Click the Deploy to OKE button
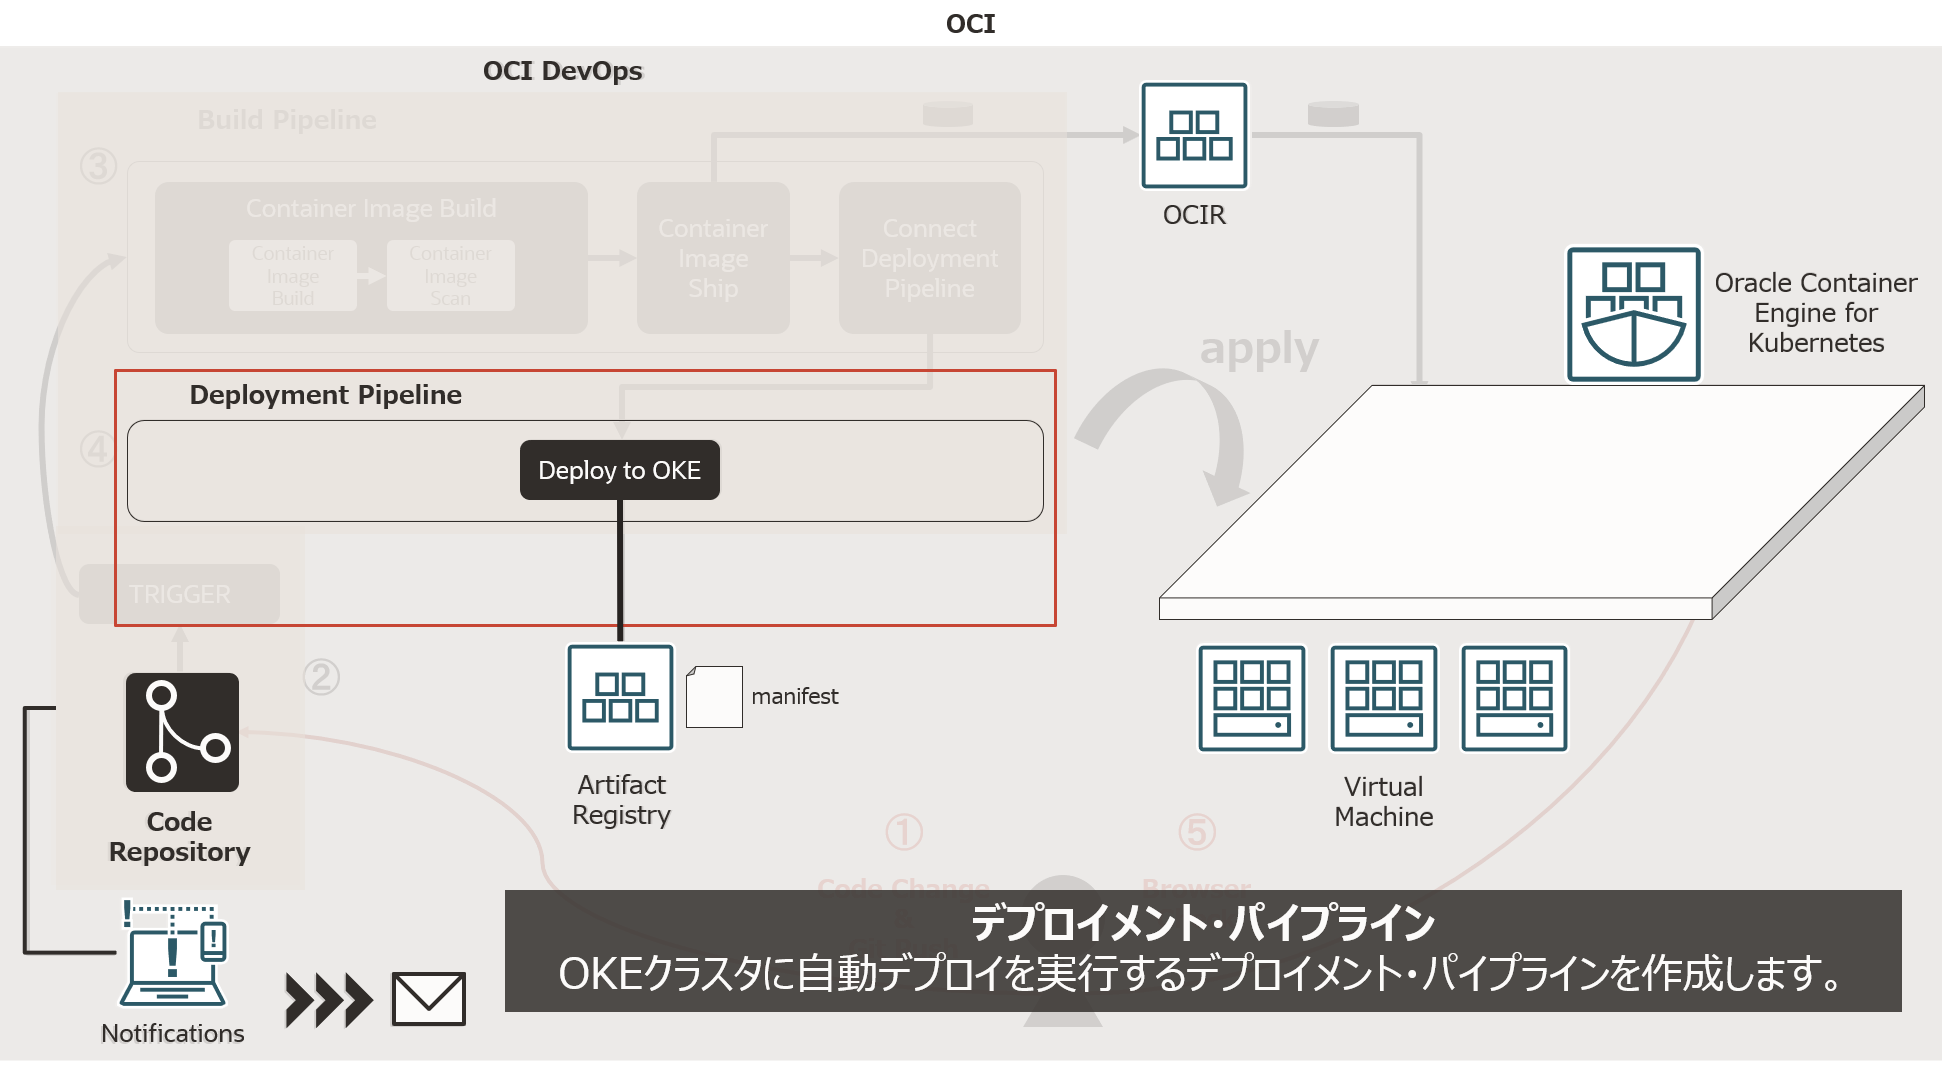Screen dimensions: 1942x1065 click(x=619, y=470)
